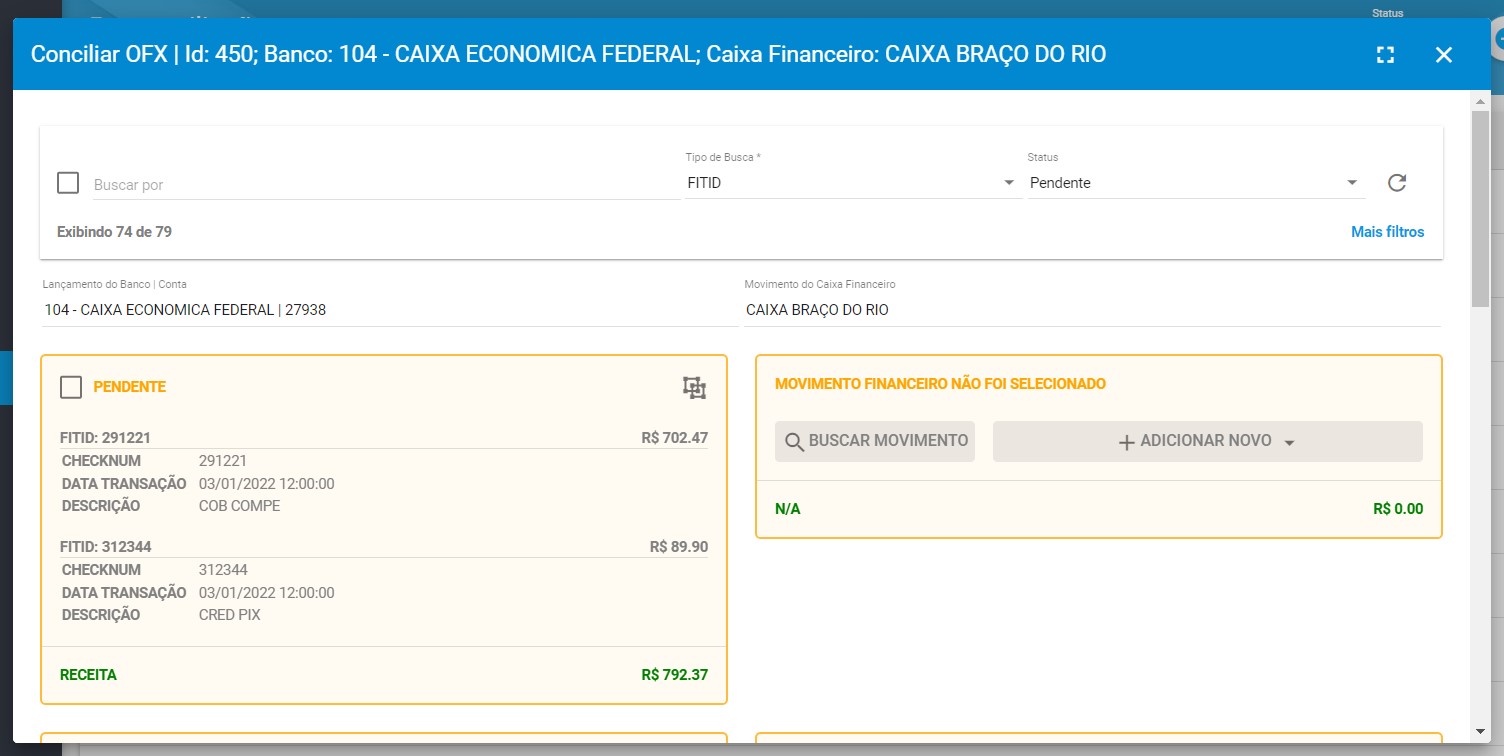The image size is (1504, 756).
Task: Click the transaction date under COB COMPE entry
Action: 267,484
